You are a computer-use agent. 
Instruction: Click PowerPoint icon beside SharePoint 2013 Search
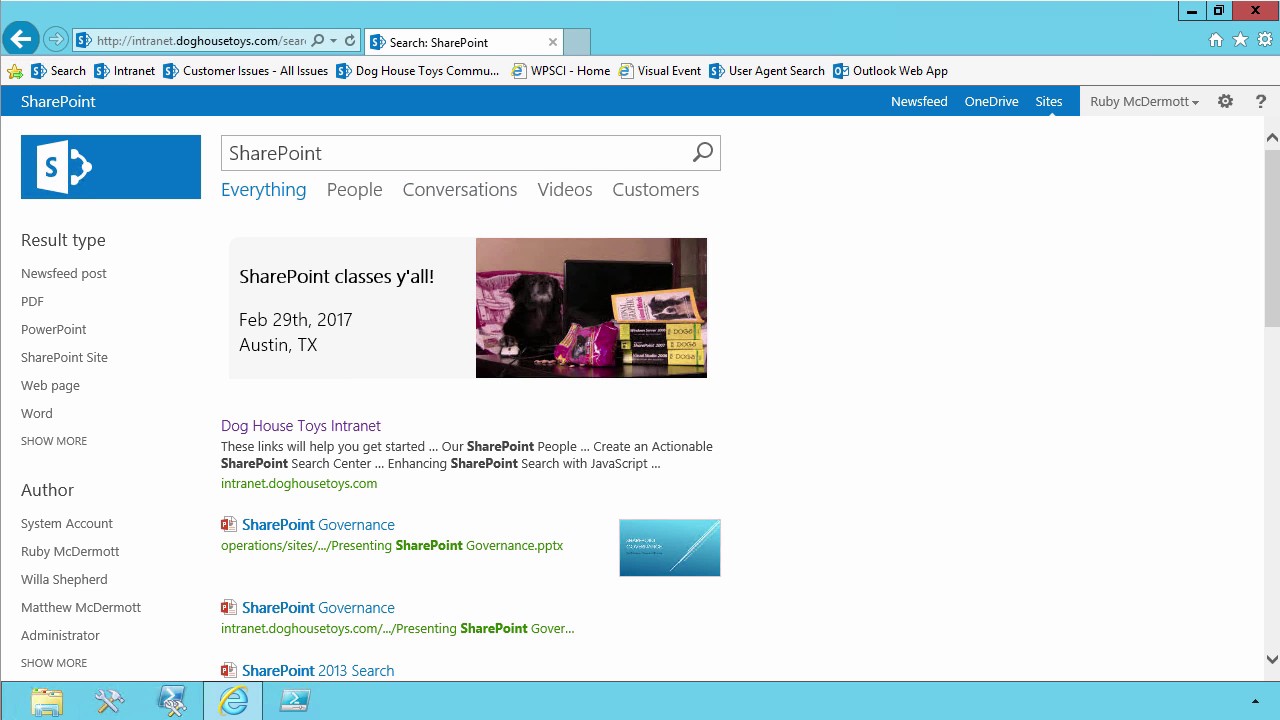(x=229, y=671)
